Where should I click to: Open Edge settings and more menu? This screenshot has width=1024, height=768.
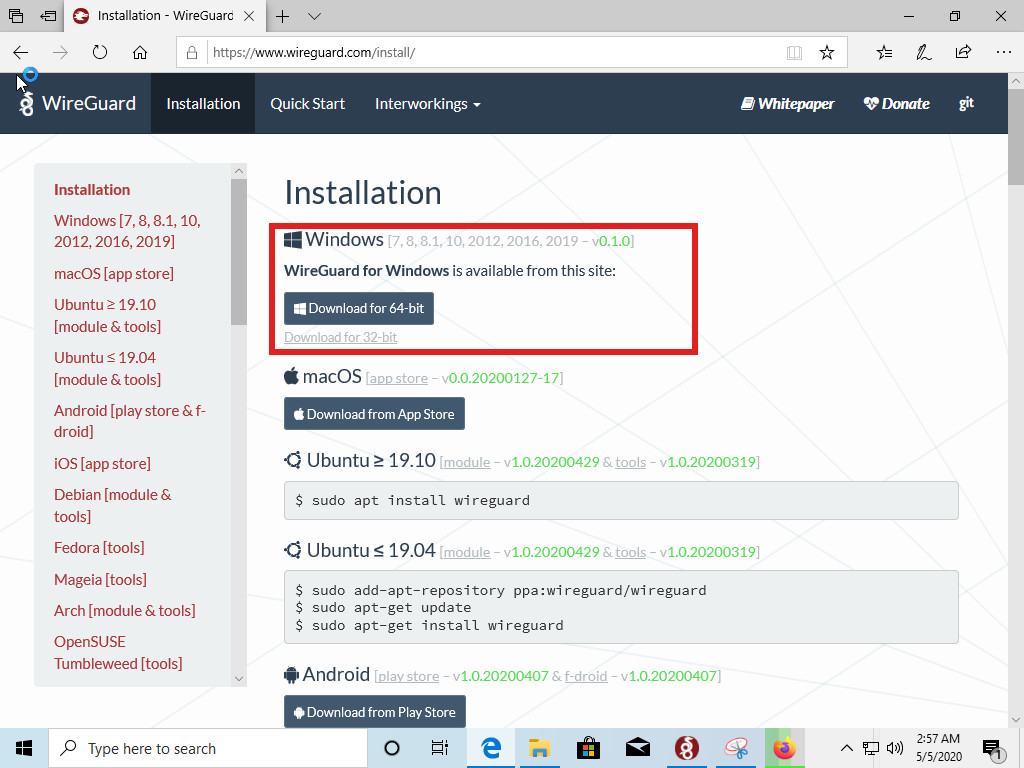(1004, 52)
